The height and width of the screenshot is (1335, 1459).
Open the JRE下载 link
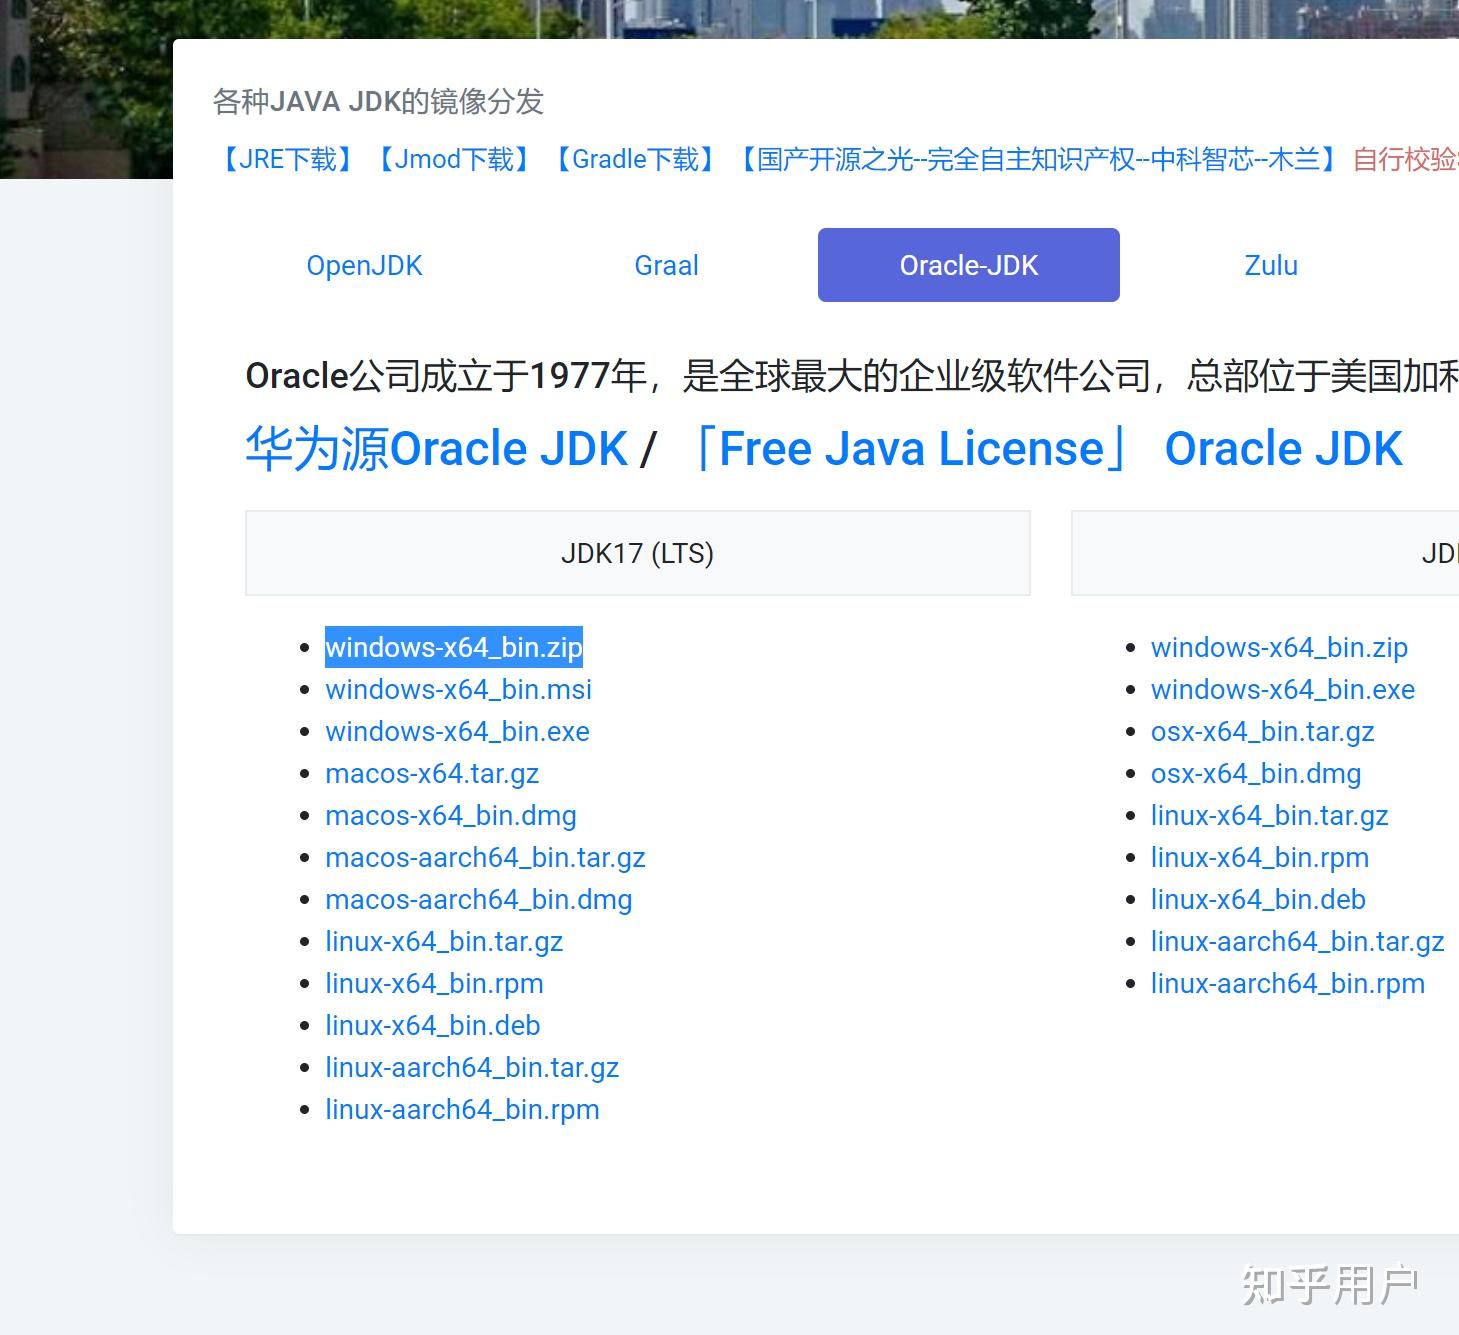click(x=287, y=159)
